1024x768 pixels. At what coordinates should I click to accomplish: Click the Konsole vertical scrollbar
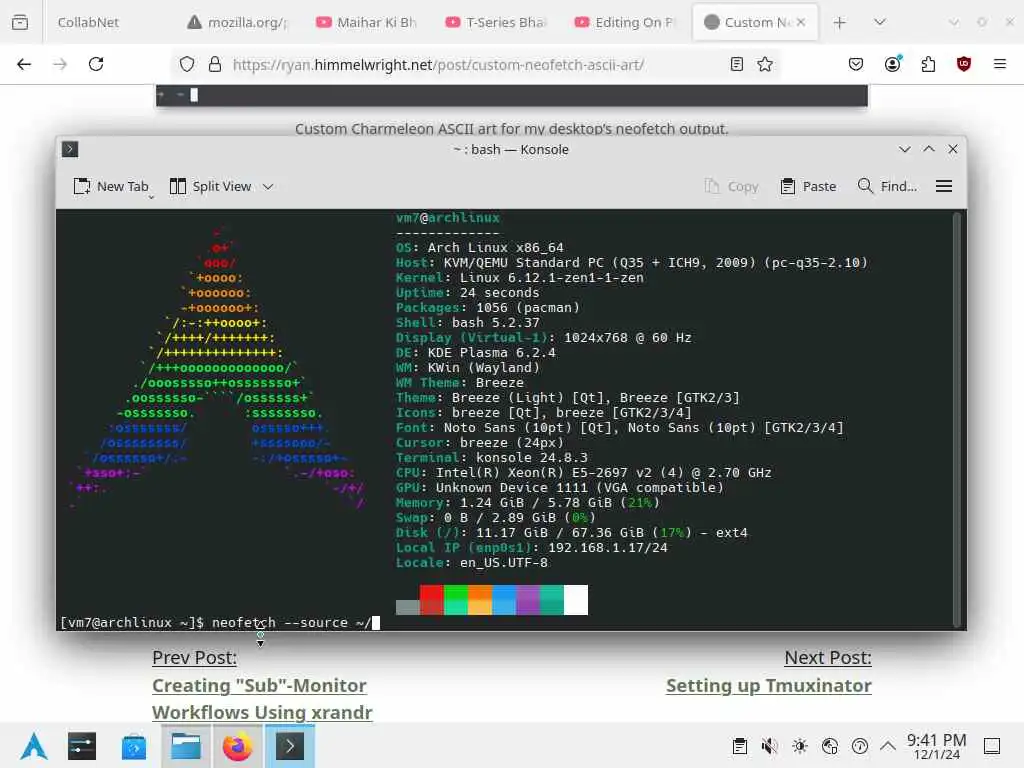pyautogui.click(x=957, y=418)
